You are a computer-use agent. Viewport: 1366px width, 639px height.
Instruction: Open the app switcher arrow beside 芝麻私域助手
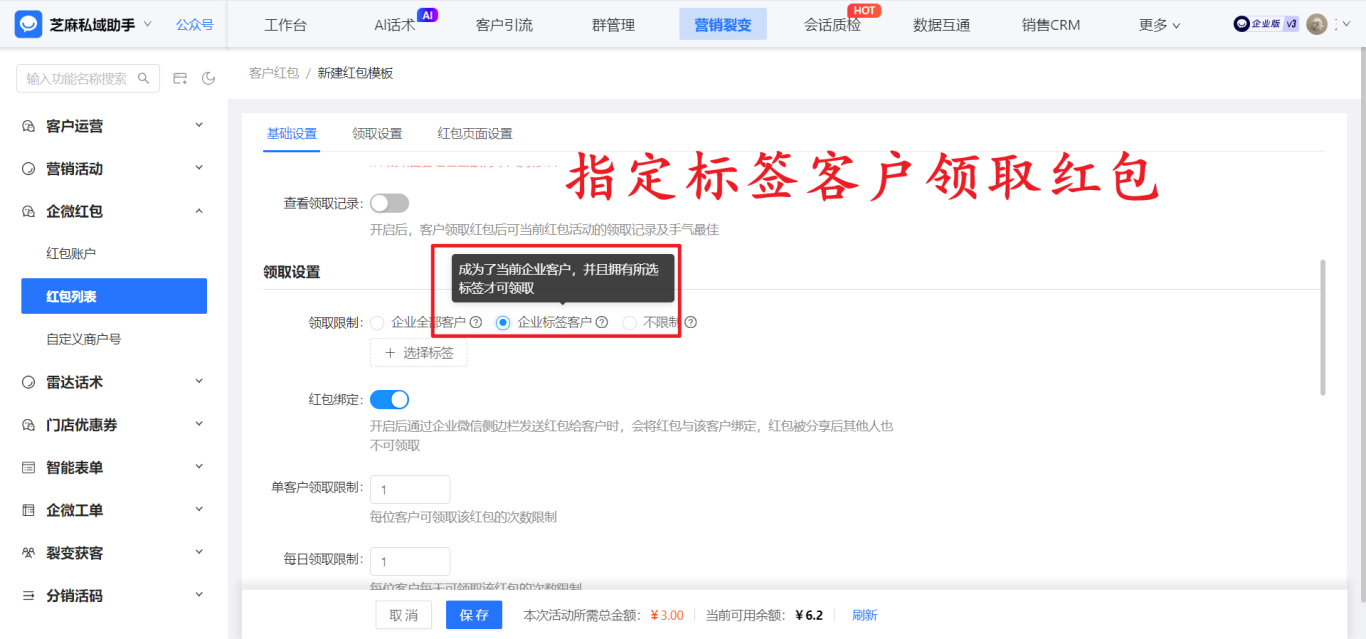[x=149, y=23]
